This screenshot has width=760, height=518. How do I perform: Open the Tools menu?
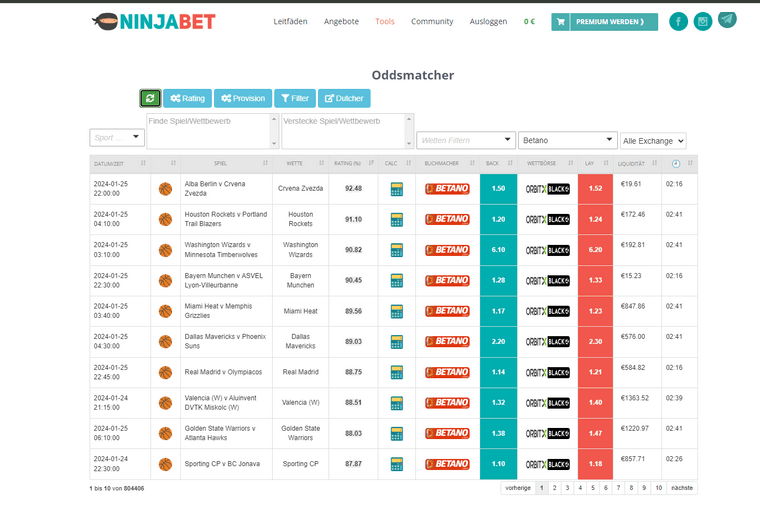(x=385, y=21)
